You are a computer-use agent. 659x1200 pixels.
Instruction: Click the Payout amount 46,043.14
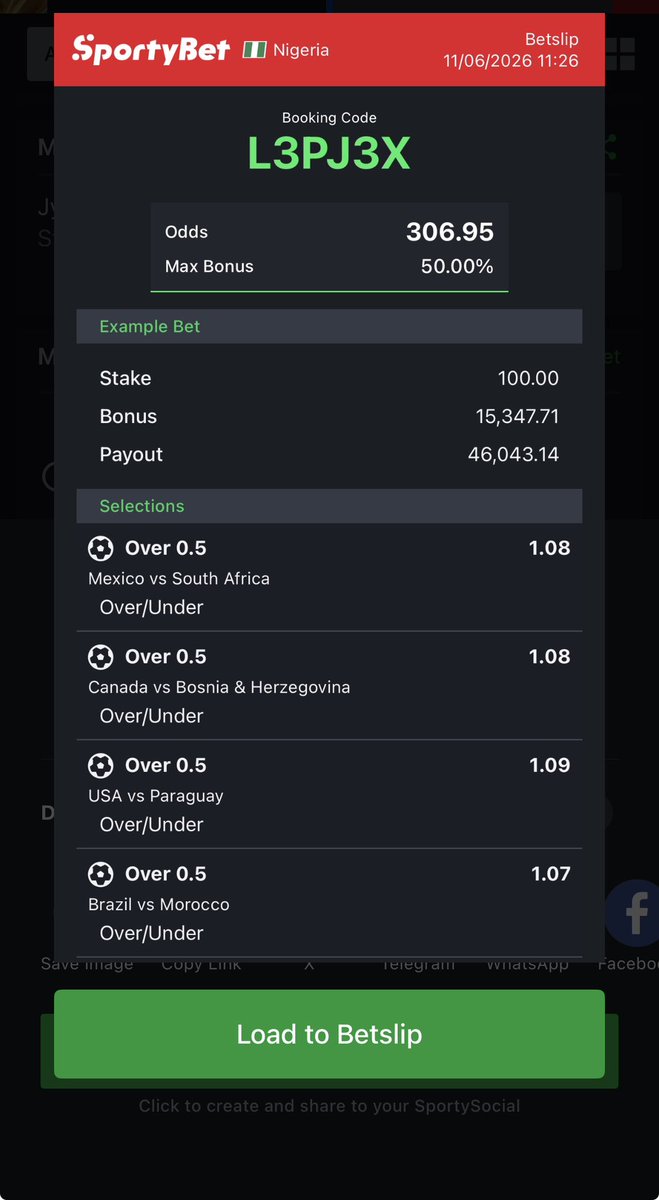513,455
